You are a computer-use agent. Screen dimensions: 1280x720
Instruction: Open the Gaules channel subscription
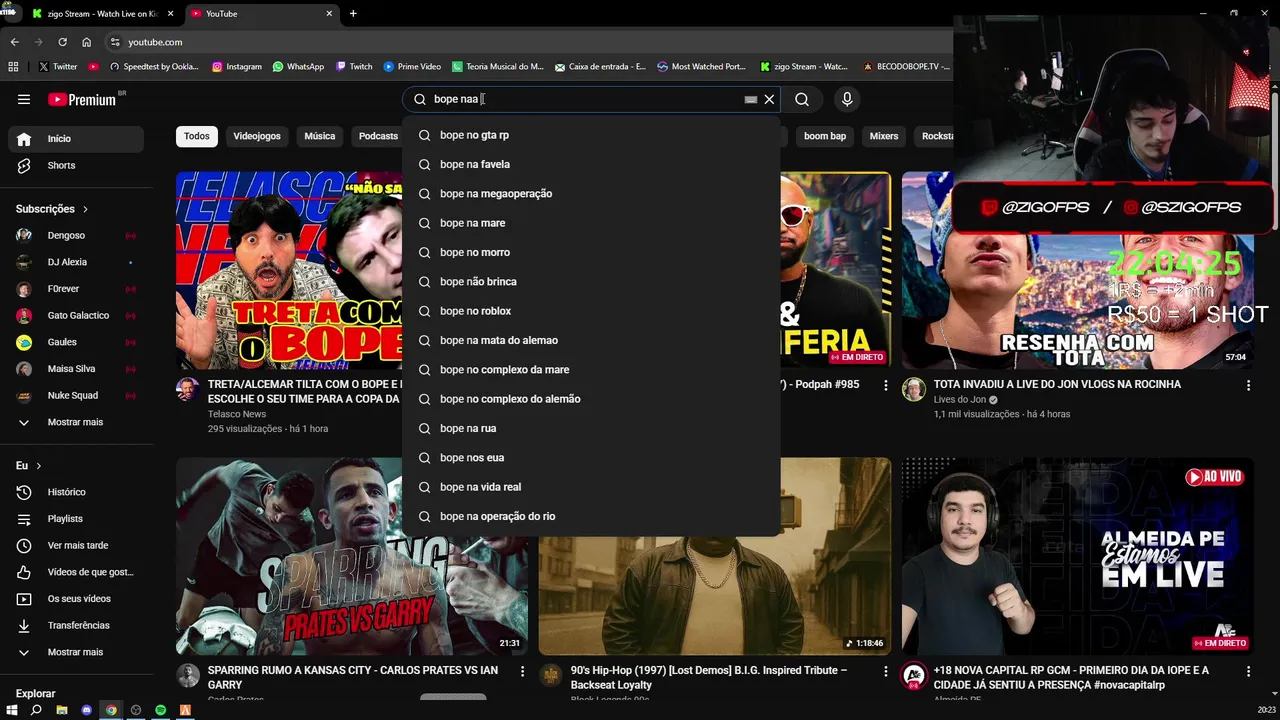tap(76, 342)
